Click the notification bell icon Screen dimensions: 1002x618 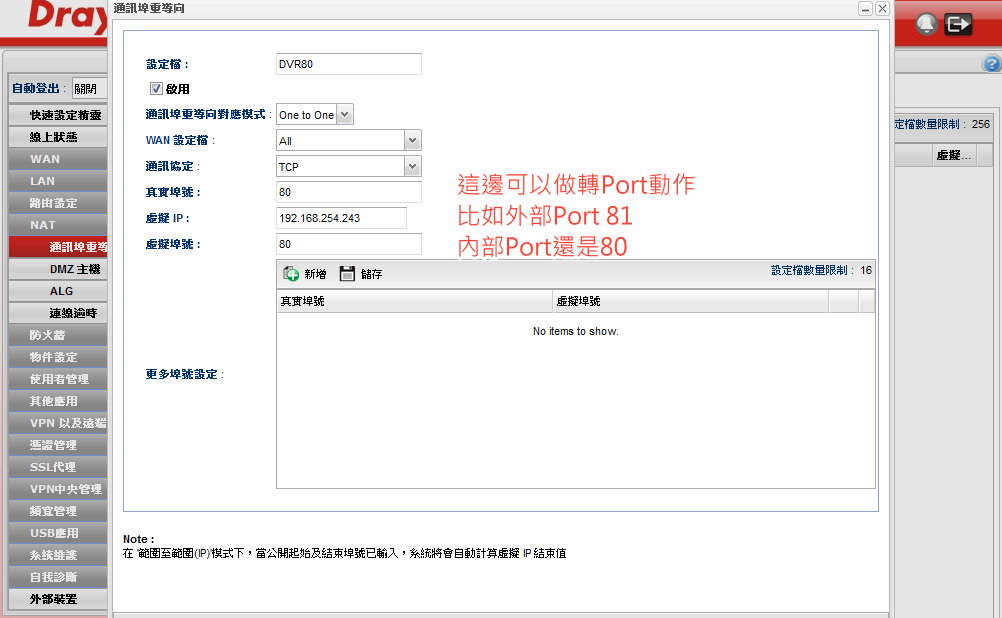point(927,24)
